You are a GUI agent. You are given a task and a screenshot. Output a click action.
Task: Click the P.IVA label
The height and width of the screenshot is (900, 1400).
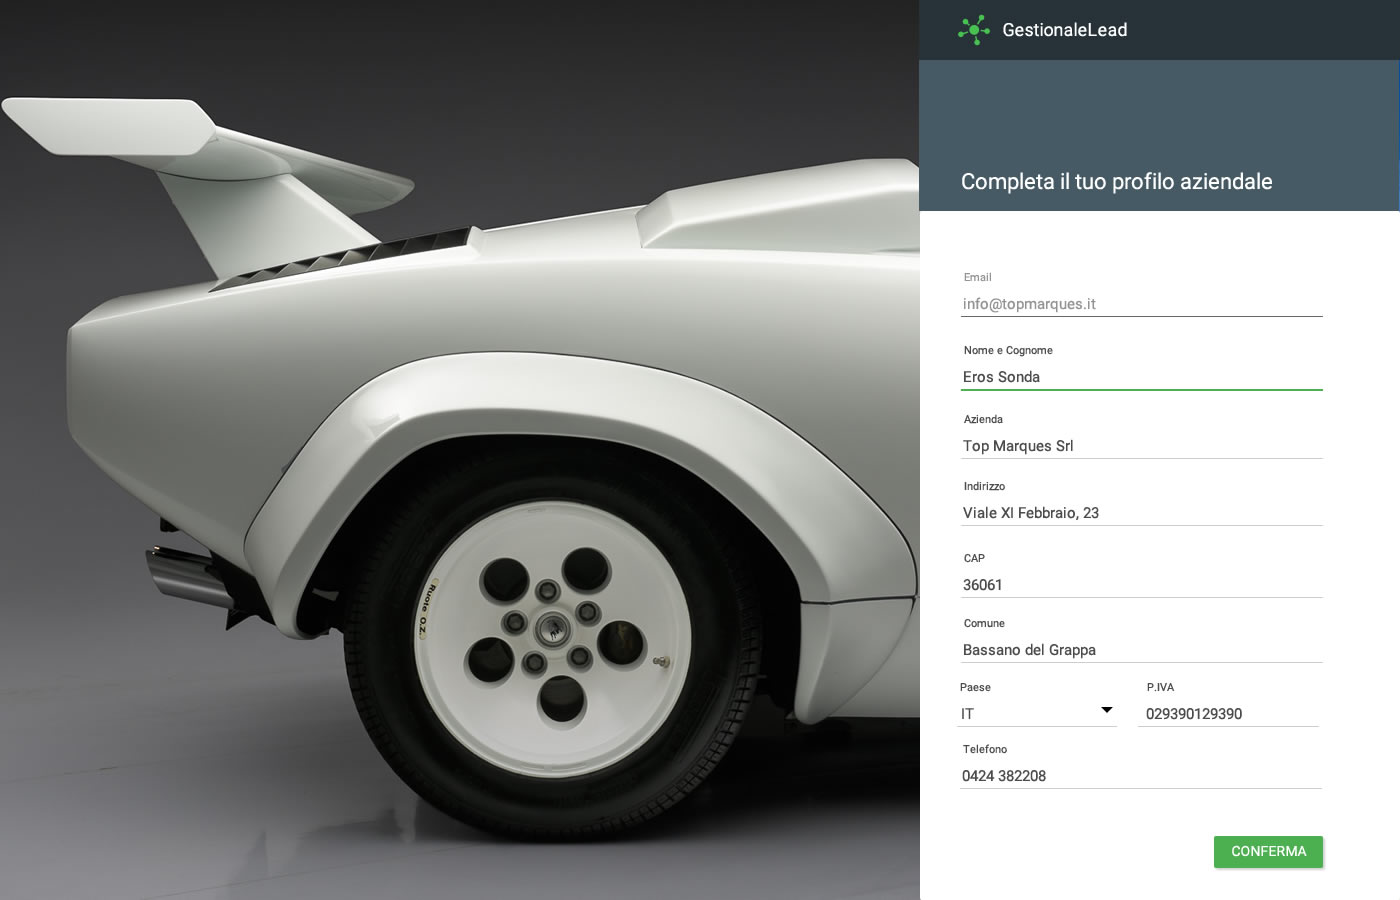coord(1160,687)
